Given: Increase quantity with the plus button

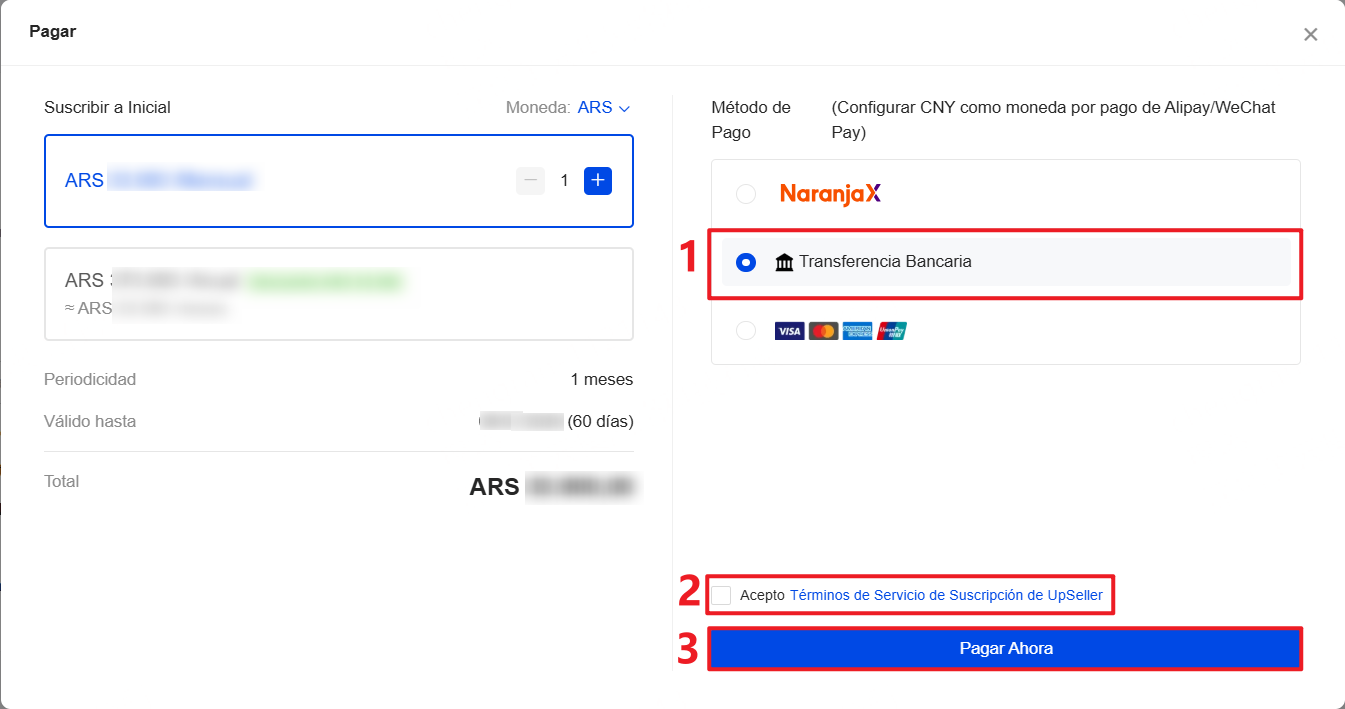Looking at the screenshot, I should click(597, 181).
